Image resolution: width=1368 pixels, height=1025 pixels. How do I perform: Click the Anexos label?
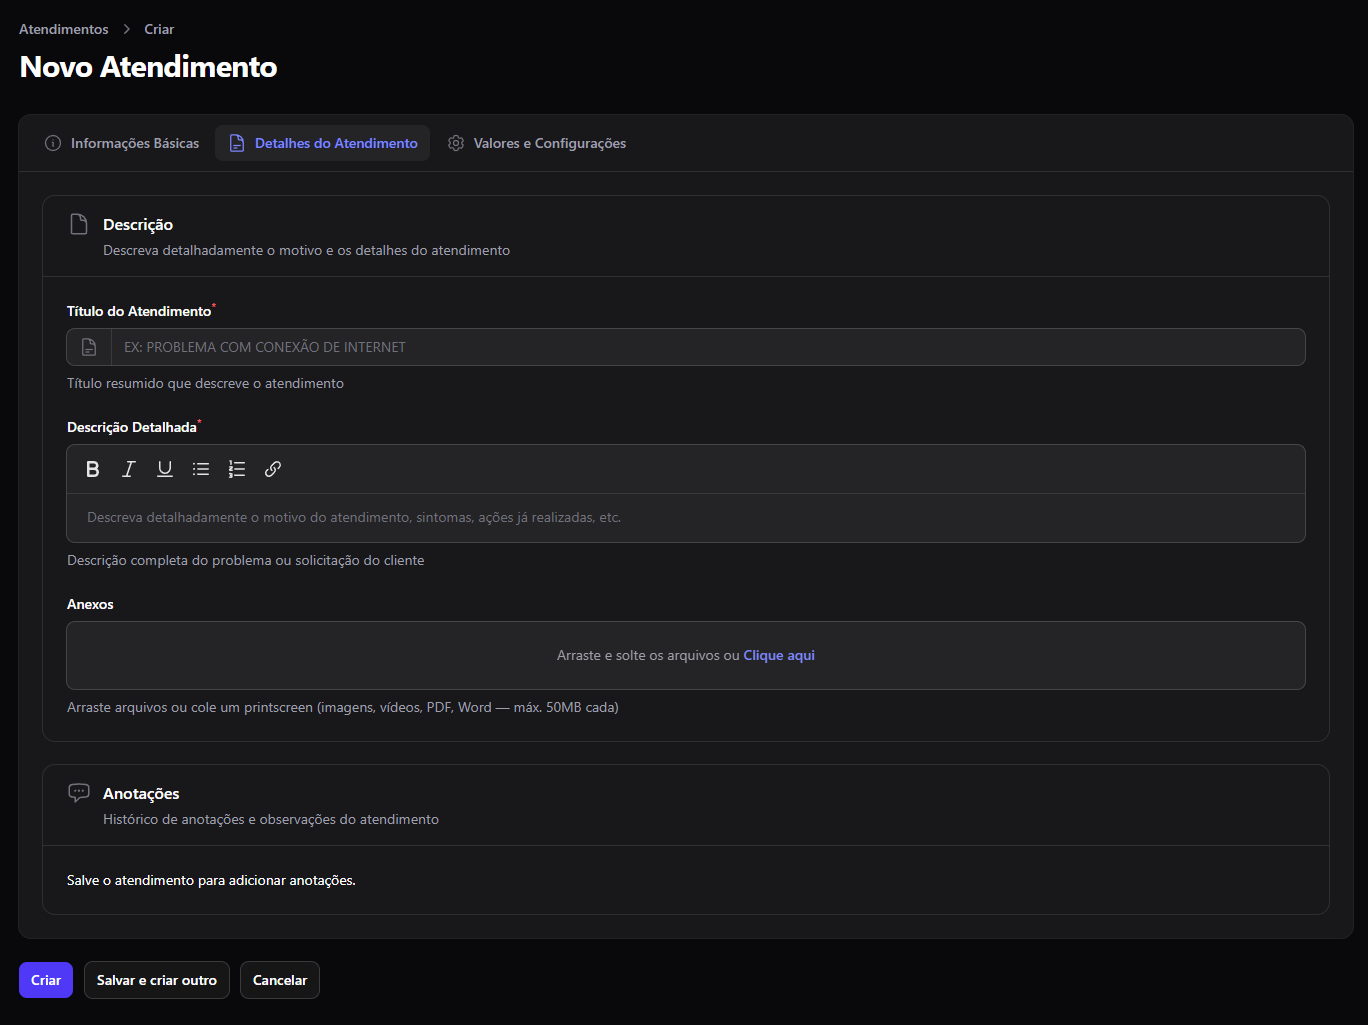(90, 604)
